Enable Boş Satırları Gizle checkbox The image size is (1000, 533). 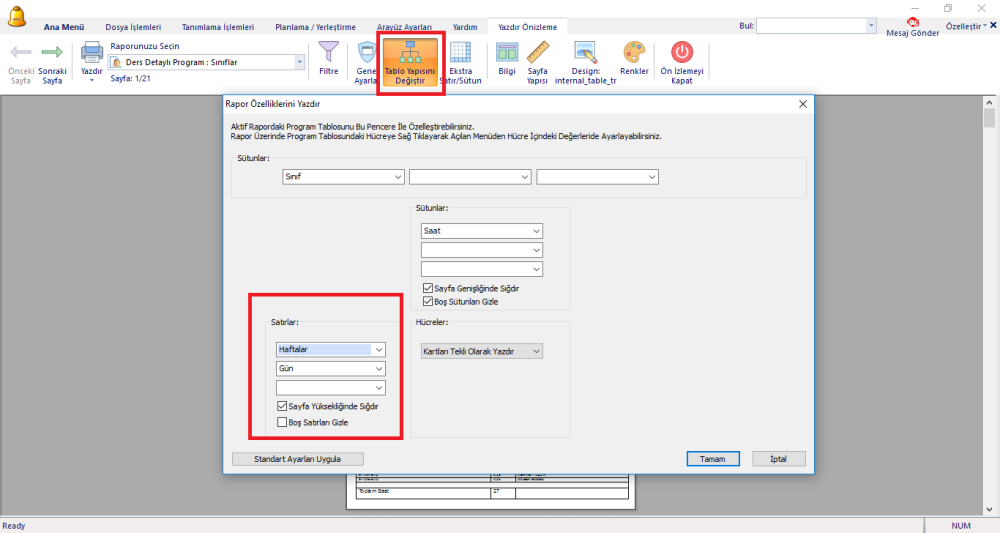click(282, 422)
